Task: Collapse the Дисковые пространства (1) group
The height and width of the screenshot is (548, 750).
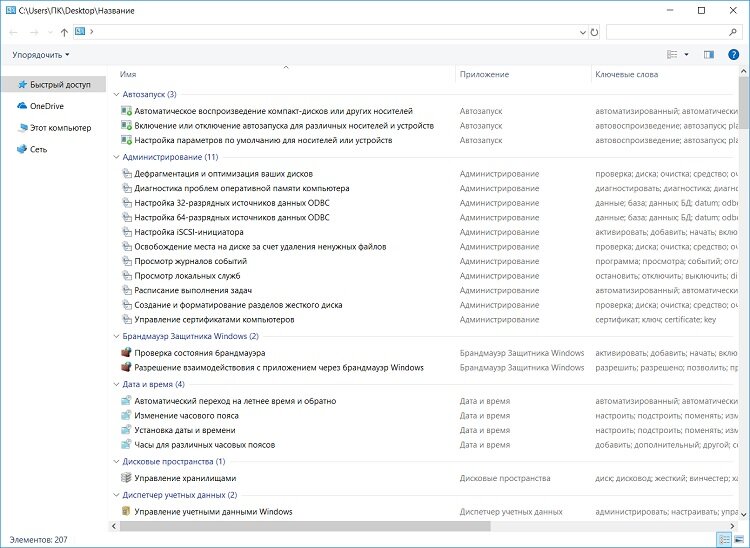Action: click(116, 461)
